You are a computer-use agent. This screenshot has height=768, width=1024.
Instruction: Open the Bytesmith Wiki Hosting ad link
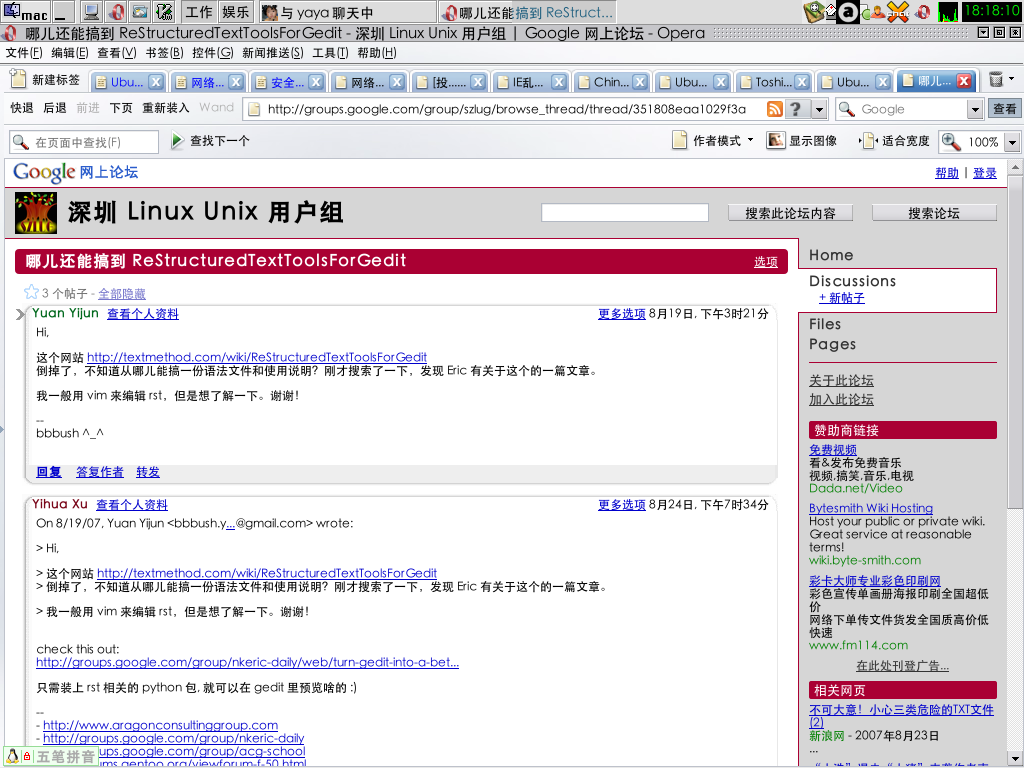tap(871, 508)
